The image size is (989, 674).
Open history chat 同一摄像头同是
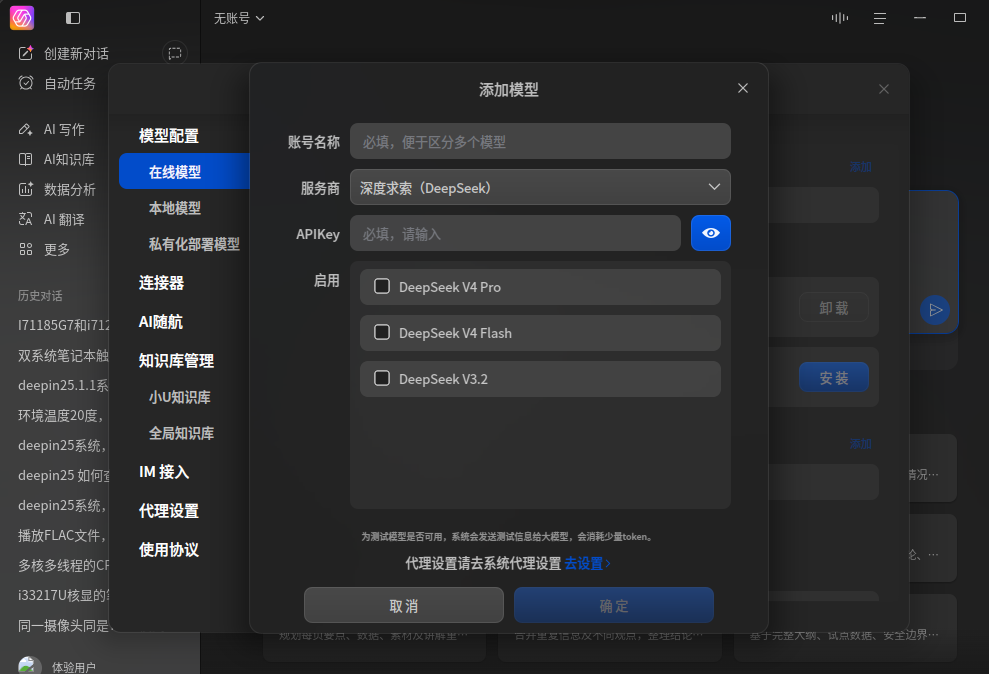[x=64, y=625]
